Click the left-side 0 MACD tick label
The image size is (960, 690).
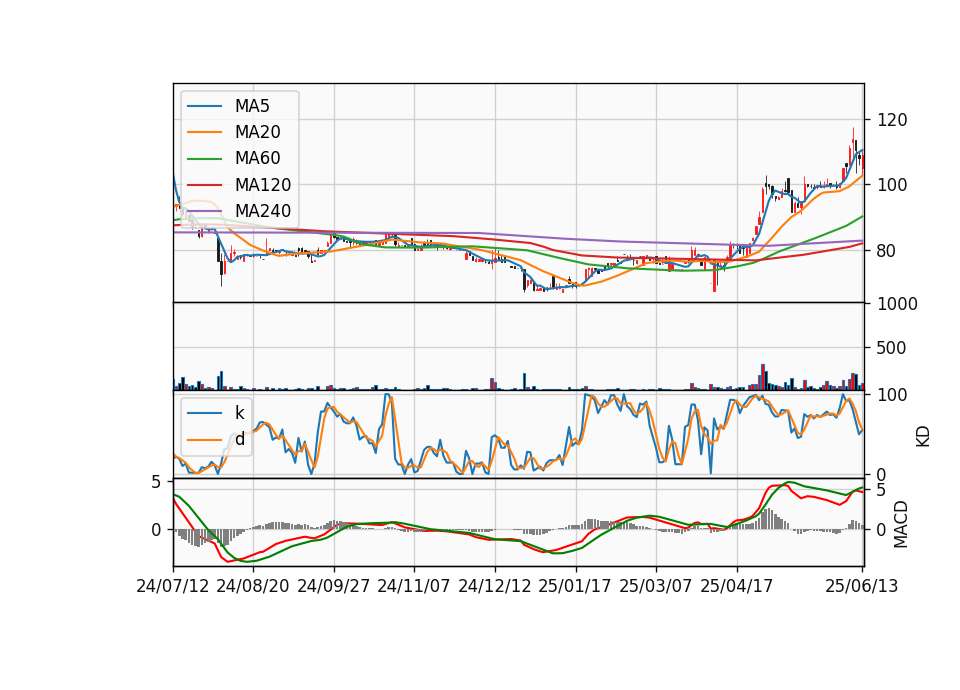156,530
